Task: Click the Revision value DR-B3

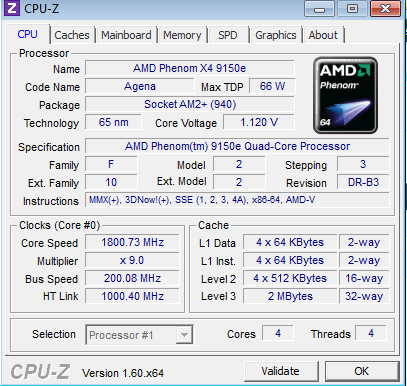Action: click(x=363, y=182)
